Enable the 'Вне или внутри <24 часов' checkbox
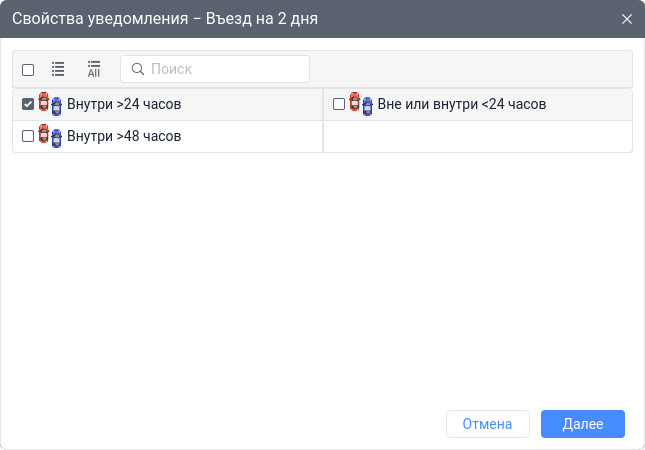 click(x=339, y=104)
